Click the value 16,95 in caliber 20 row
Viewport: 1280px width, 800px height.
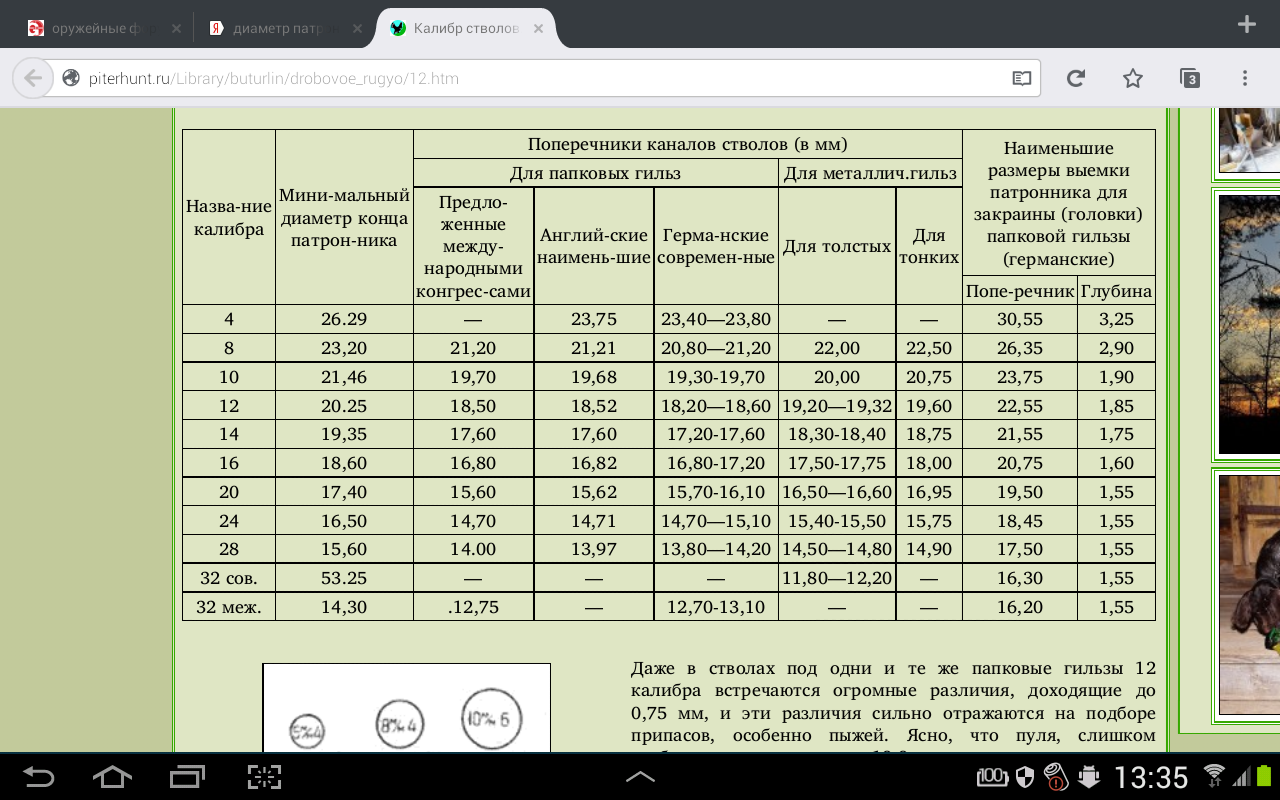[929, 492]
